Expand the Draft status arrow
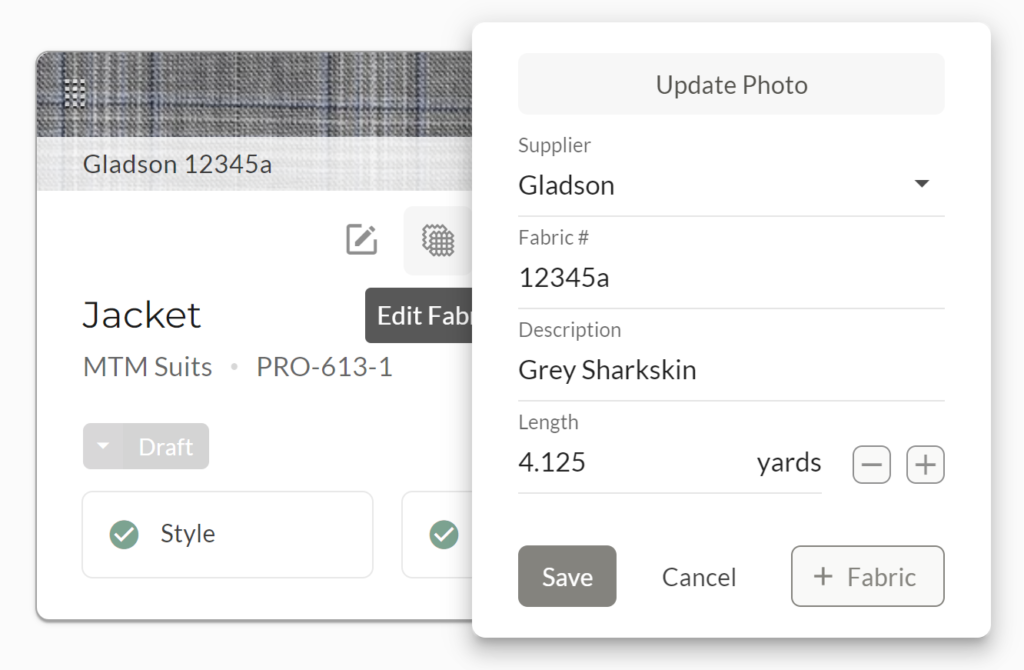Screen dimensions: 1024x670 pyautogui.click(x=103, y=446)
